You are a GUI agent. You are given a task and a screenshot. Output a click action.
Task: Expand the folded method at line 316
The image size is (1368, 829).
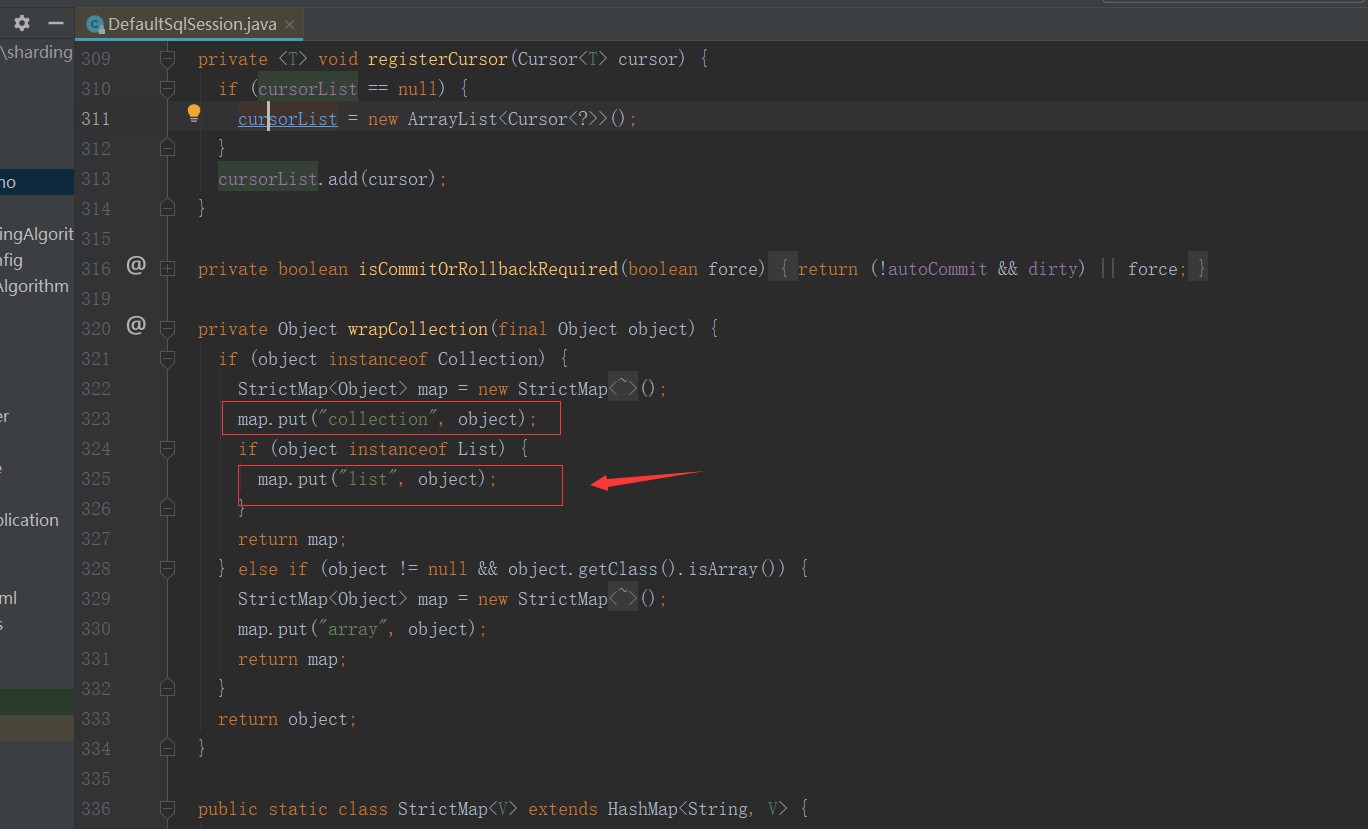coord(167,269)
